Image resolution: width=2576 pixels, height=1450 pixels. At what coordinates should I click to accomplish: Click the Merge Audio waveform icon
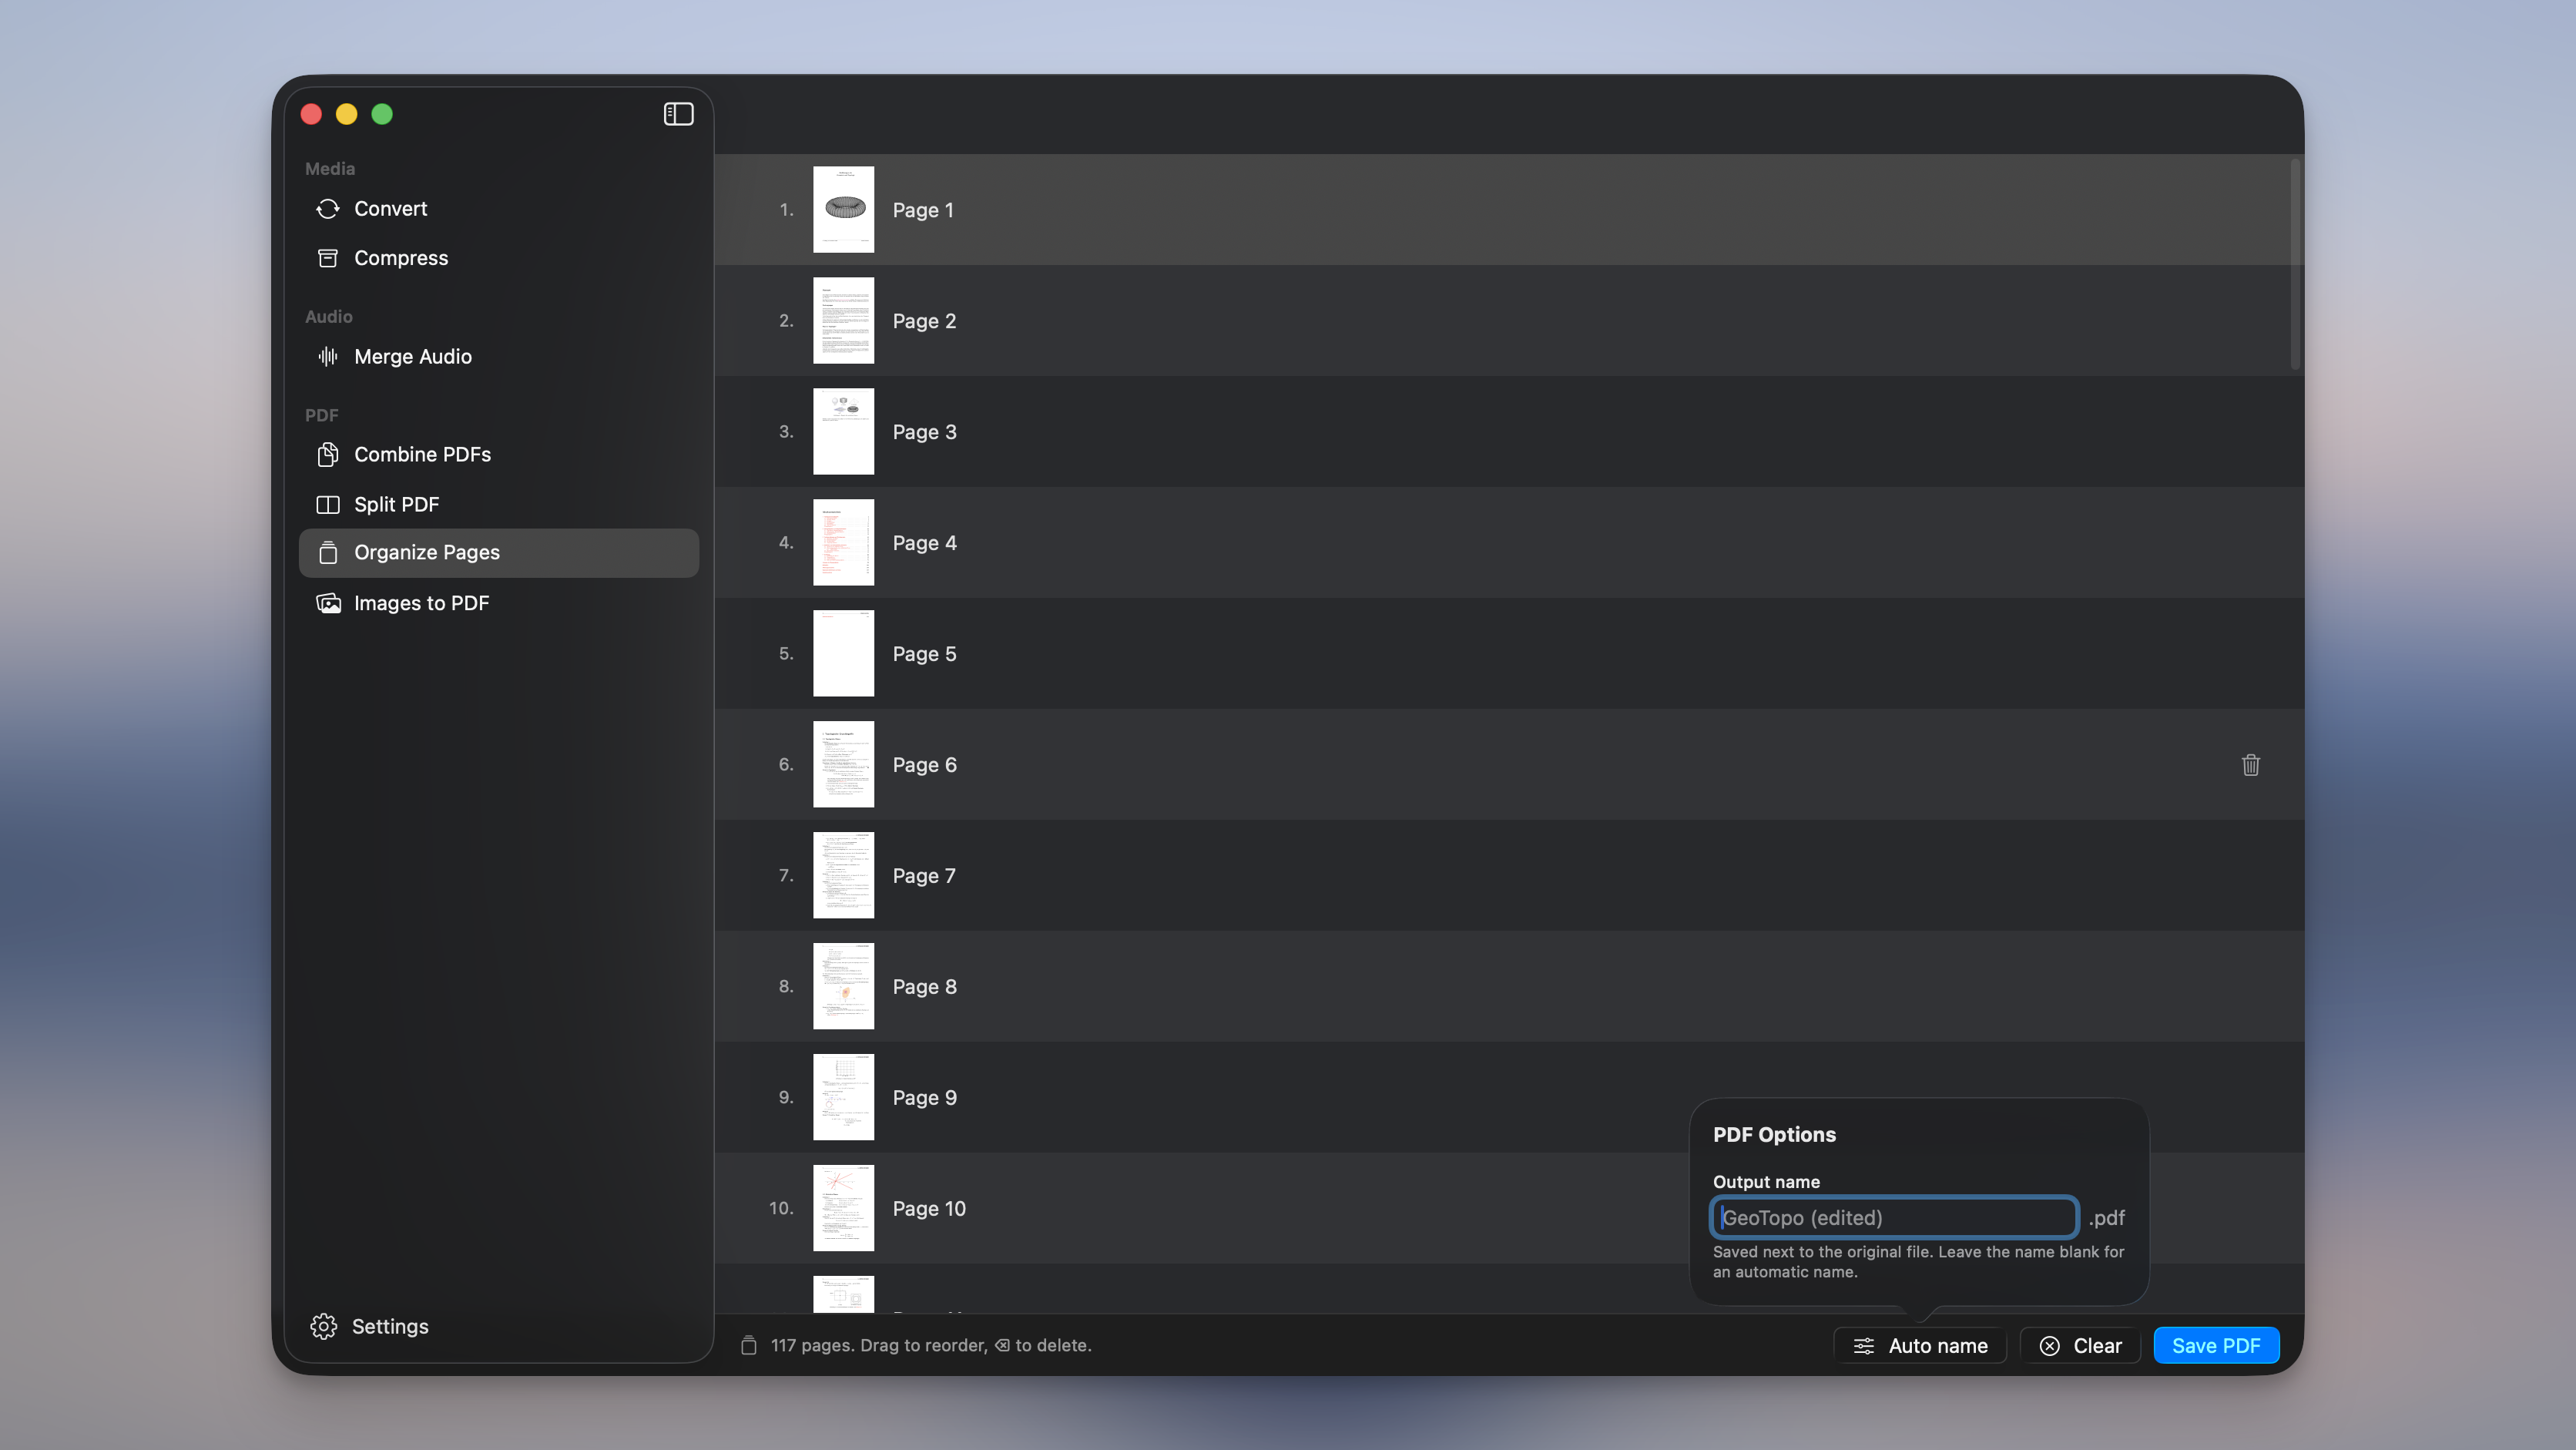tap(328, 356)
